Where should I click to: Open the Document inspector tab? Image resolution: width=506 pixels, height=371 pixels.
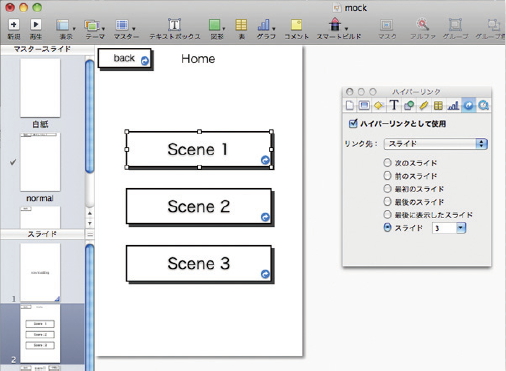(x=349, y=106)
